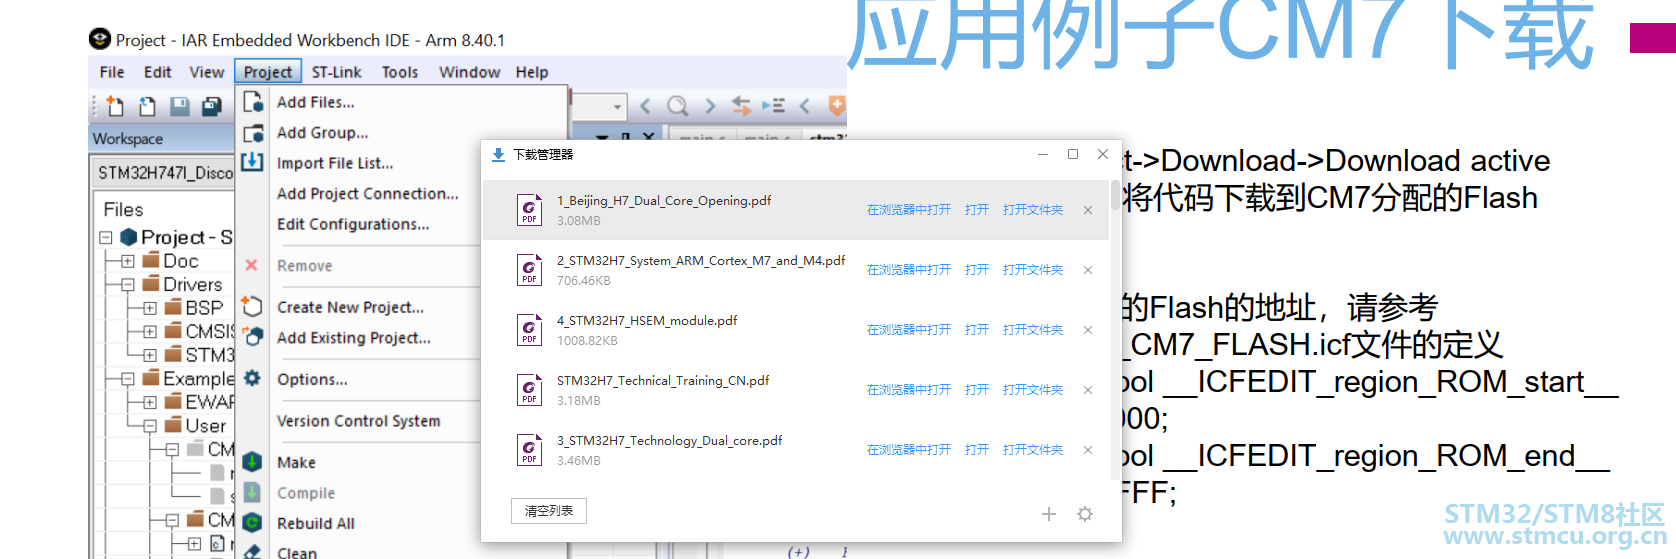Click the Import File List icon
This screenshot has height=559, width=1676.
(253, 161)
